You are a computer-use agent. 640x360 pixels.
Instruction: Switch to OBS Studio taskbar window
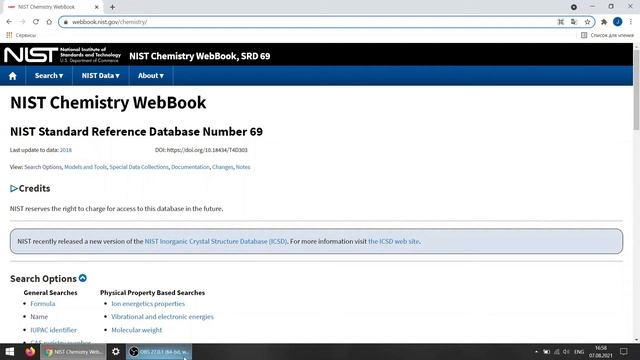[x=159, y=351]
